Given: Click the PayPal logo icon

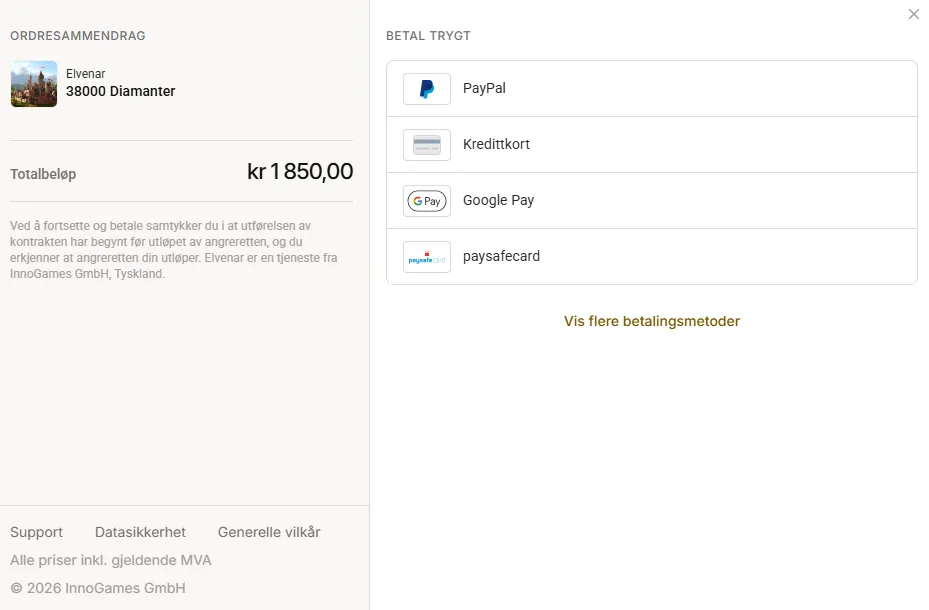Looking at the screenshot, I should tap(427, 89).
